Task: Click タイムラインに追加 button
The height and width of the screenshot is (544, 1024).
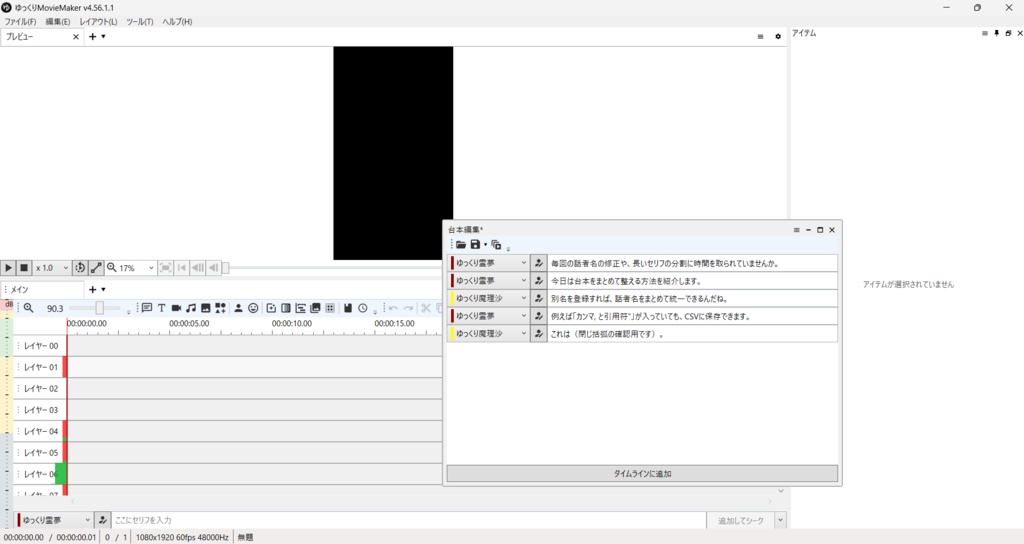Action: (642, 473)
